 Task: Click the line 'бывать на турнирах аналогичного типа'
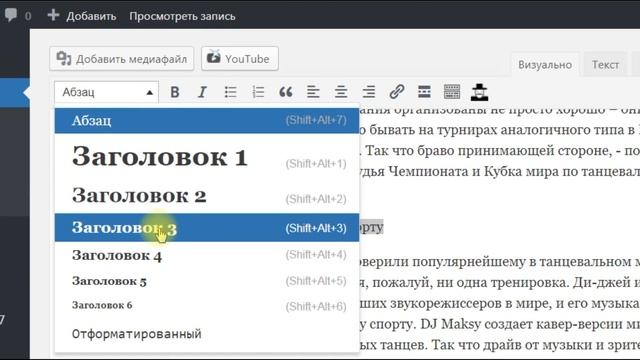[500, 130]
